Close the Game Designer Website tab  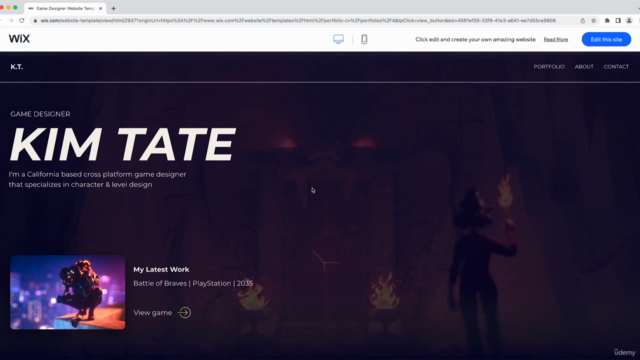coord(100,8)
